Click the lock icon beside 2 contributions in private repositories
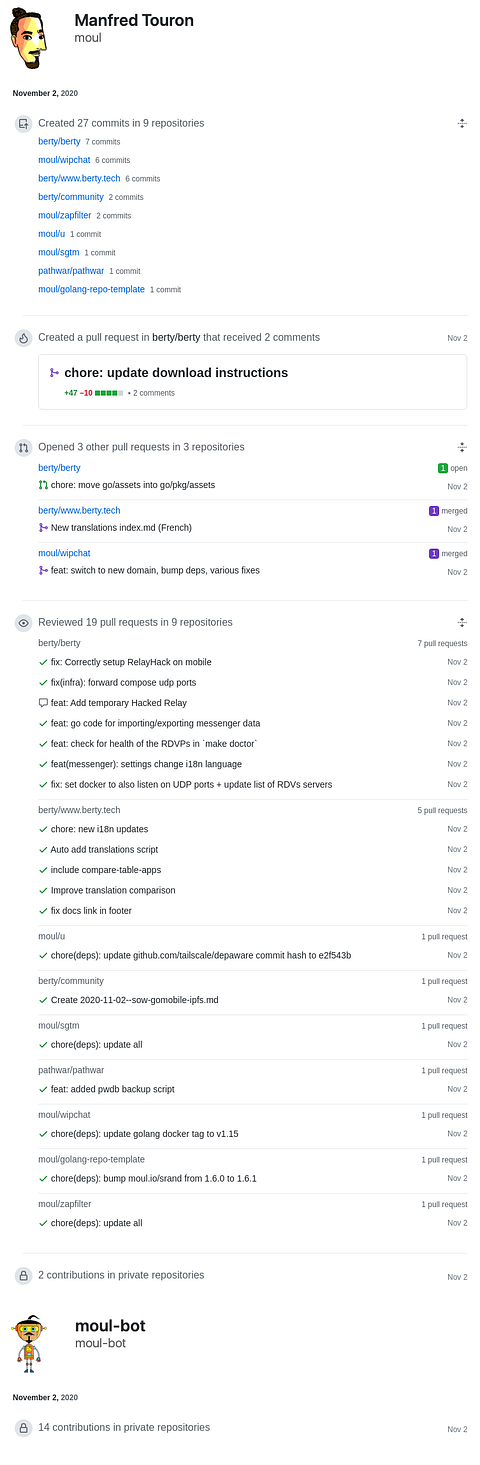This screenshot has height=1465, width=480. [x=23, y=1276]
